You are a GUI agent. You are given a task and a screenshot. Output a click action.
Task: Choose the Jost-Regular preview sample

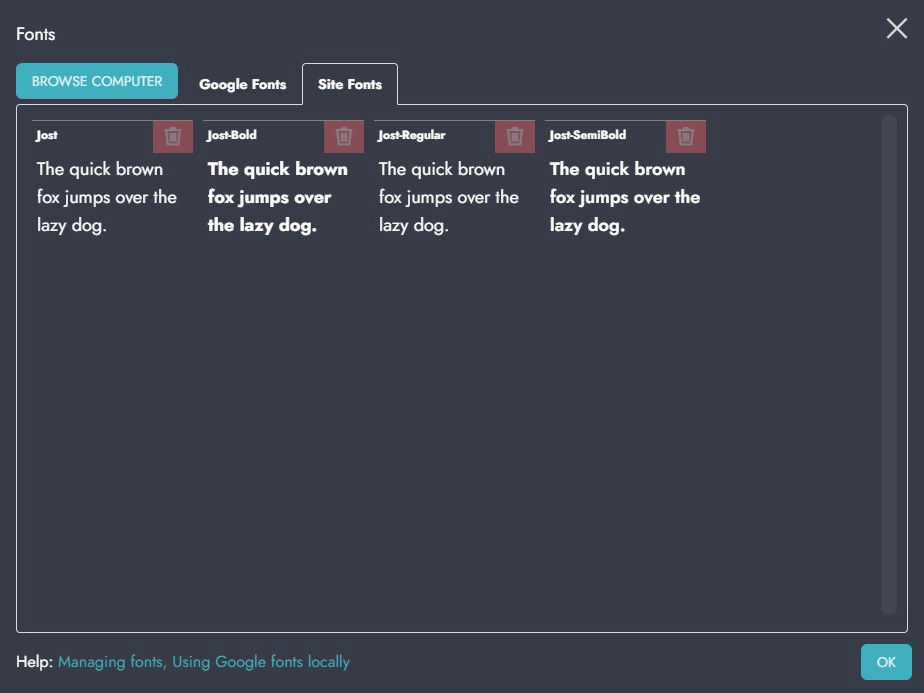[449, 197]
